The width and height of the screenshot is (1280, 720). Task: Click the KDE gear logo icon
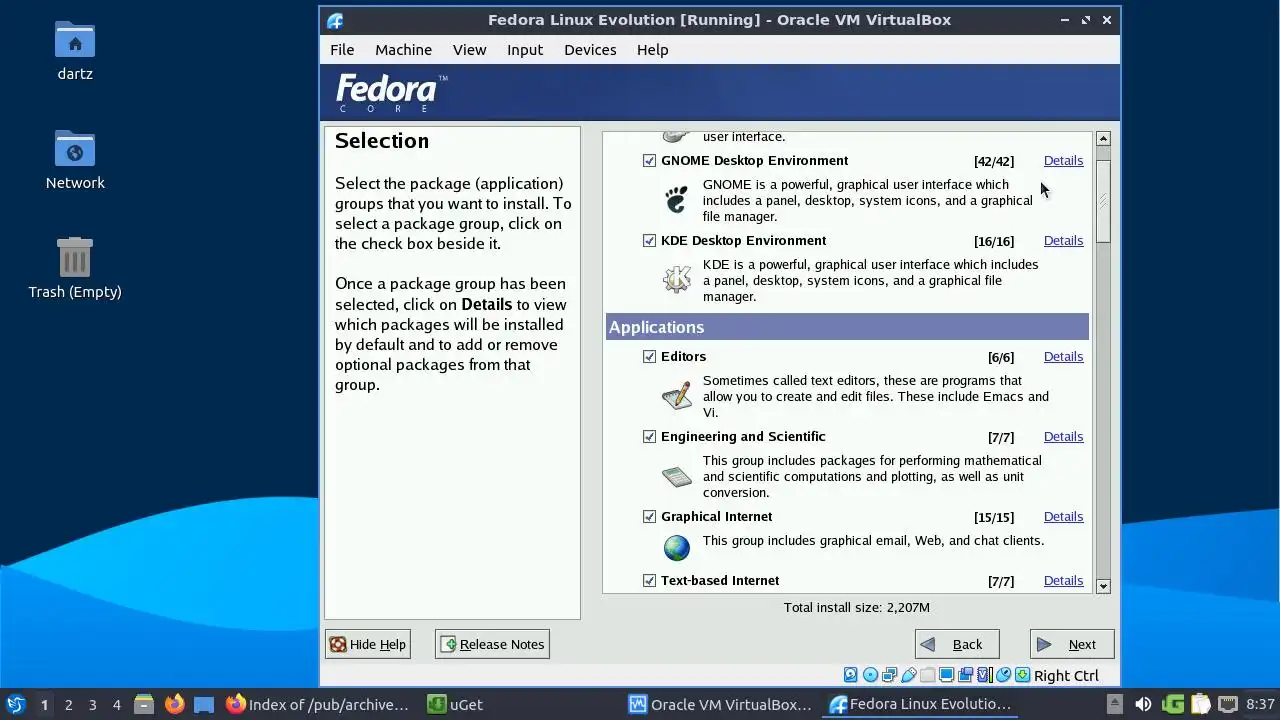pyautogui.click(x=677, y=279)
